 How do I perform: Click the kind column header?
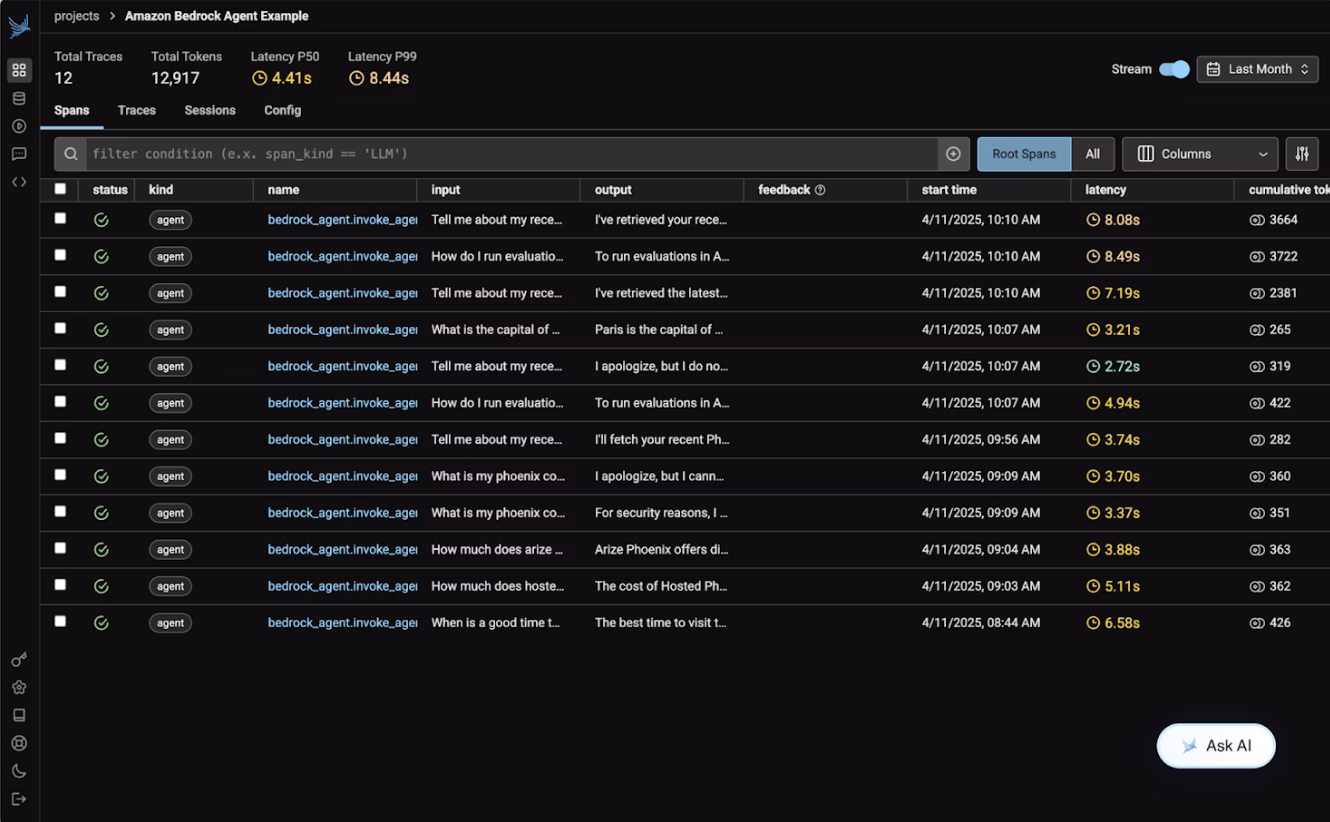click(x=161, y=190)
